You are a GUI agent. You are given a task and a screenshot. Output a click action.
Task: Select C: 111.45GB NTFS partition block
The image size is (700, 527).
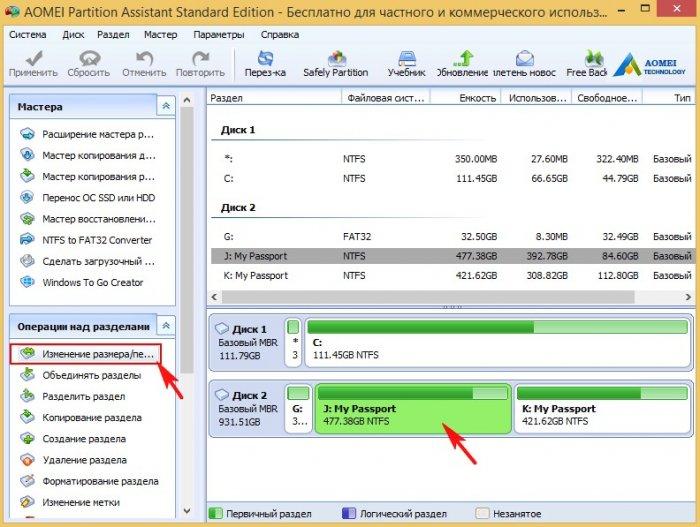pyautogui.click(x=497, y=343)
